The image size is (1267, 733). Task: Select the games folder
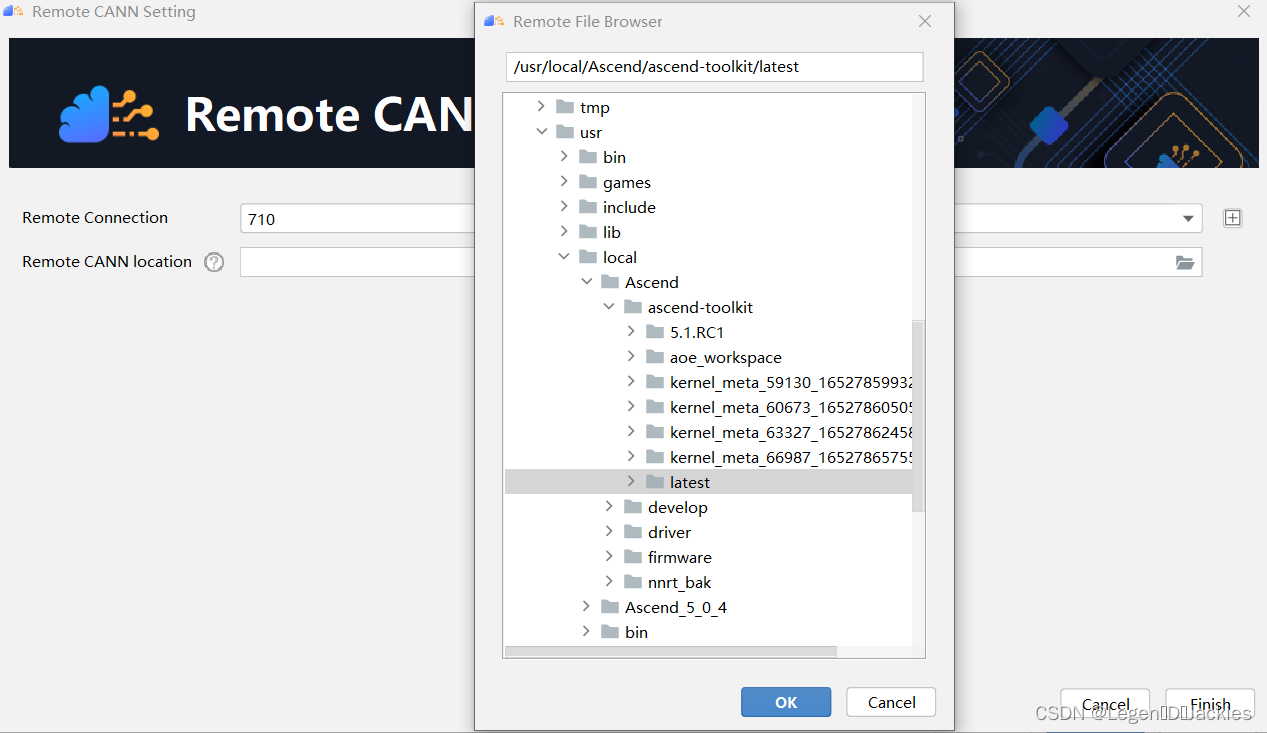pos(627,182)
